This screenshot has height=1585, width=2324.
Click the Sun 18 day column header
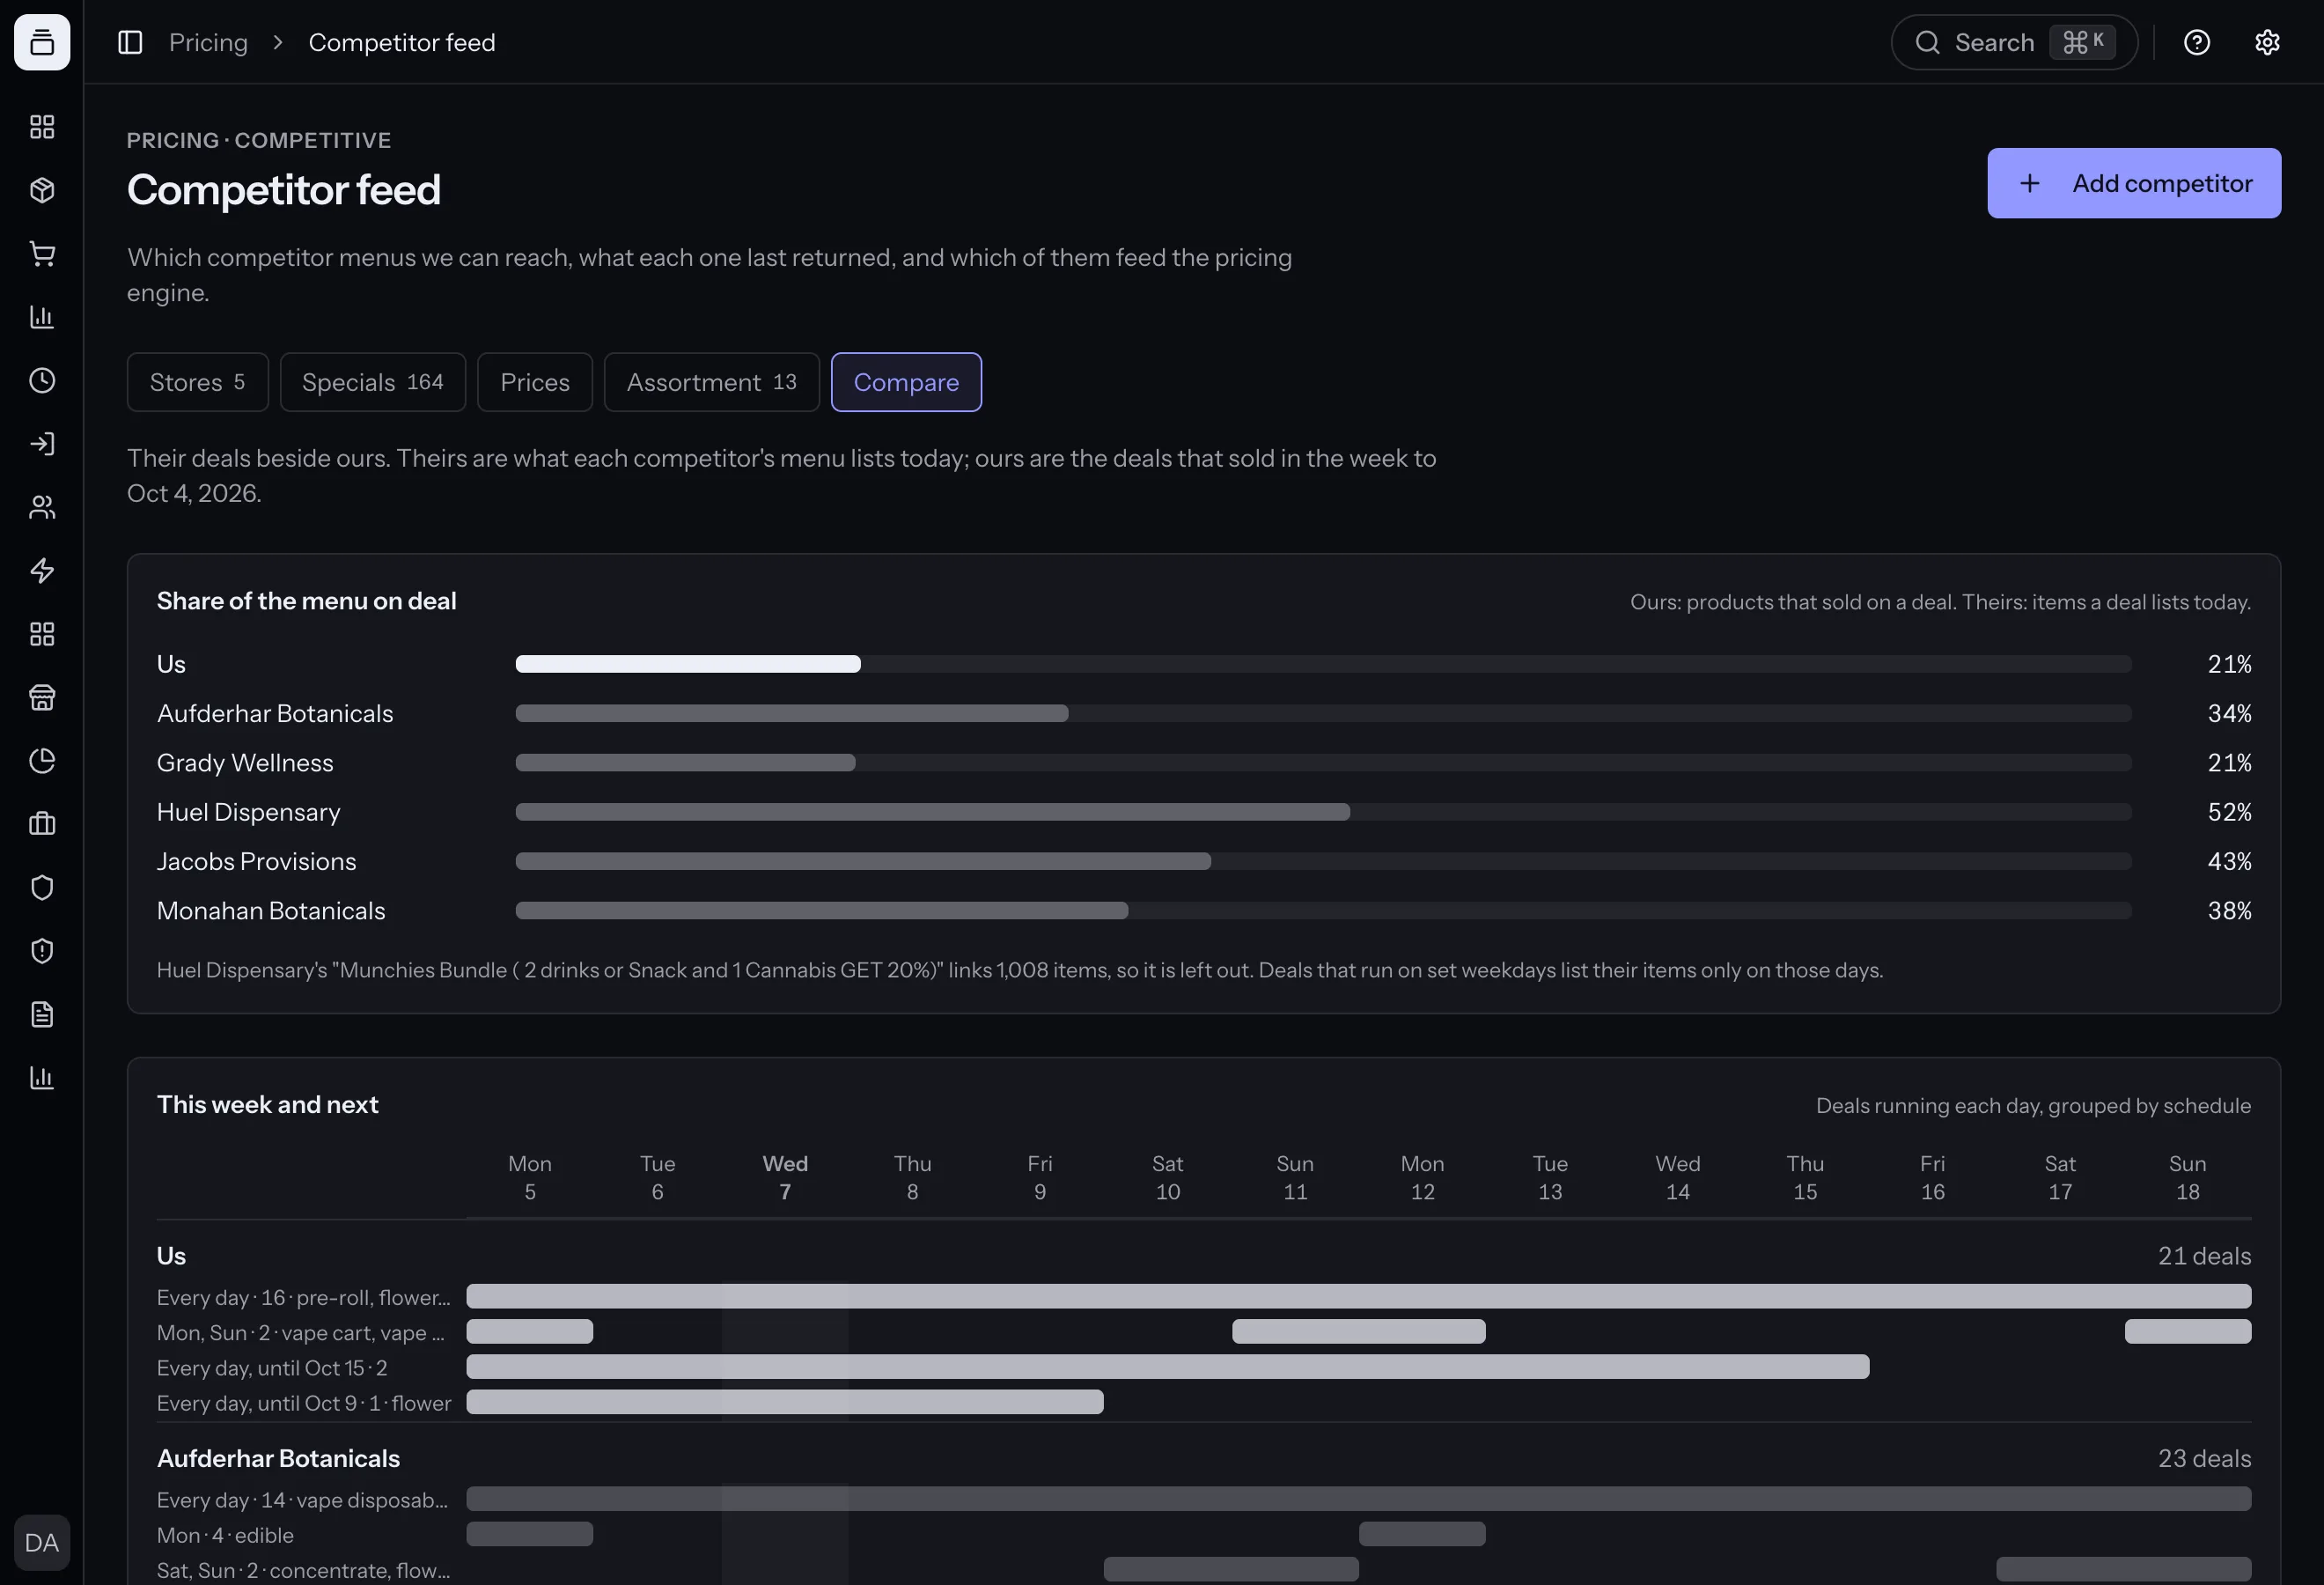click(x=2188, y=1177)
